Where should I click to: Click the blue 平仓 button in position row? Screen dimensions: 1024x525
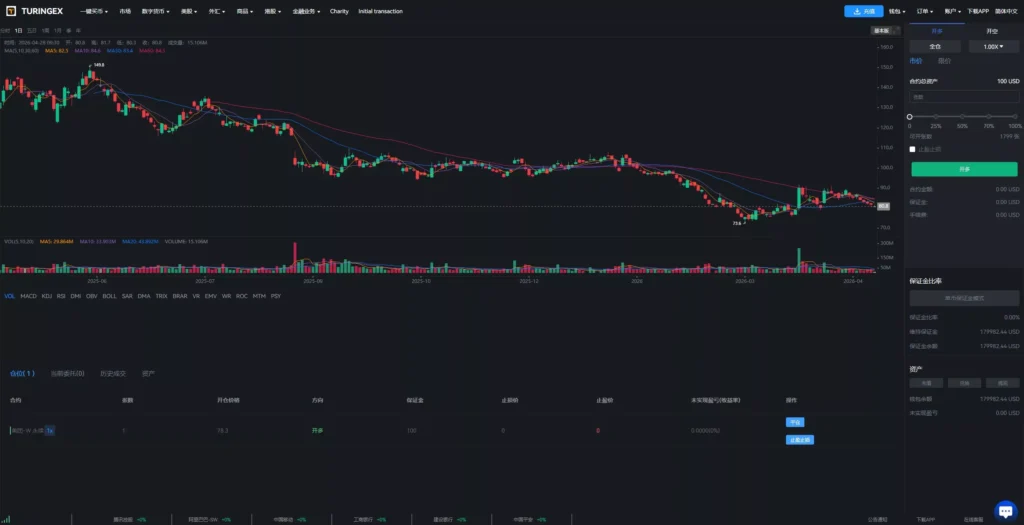point(795,422)
